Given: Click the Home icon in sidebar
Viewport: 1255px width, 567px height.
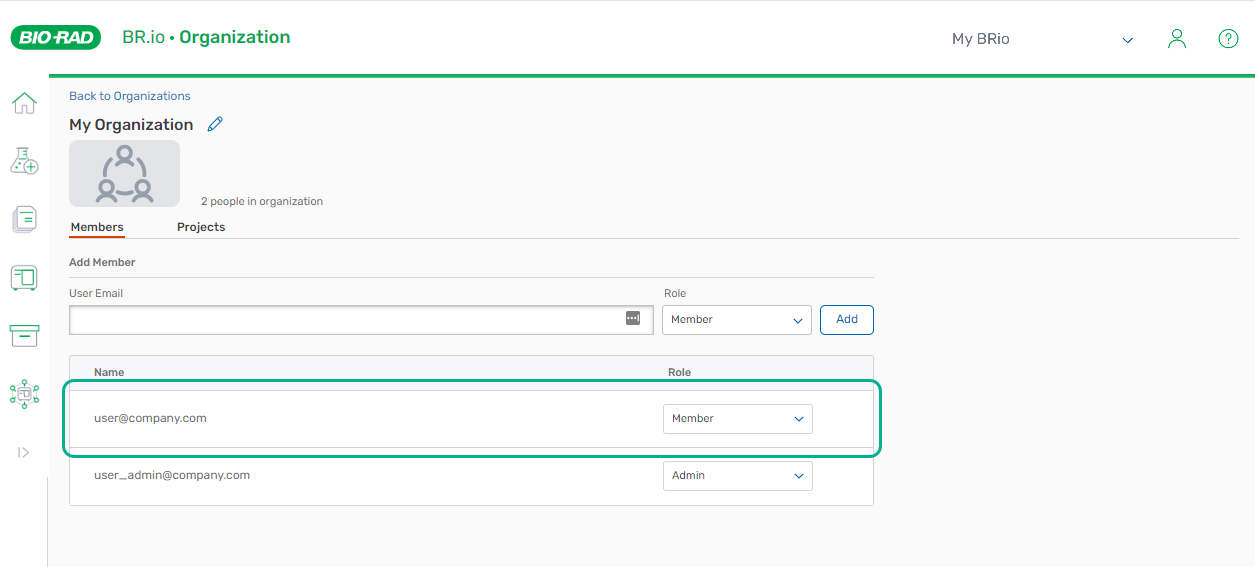Looking at the screenshot, I should click(24, 103).
